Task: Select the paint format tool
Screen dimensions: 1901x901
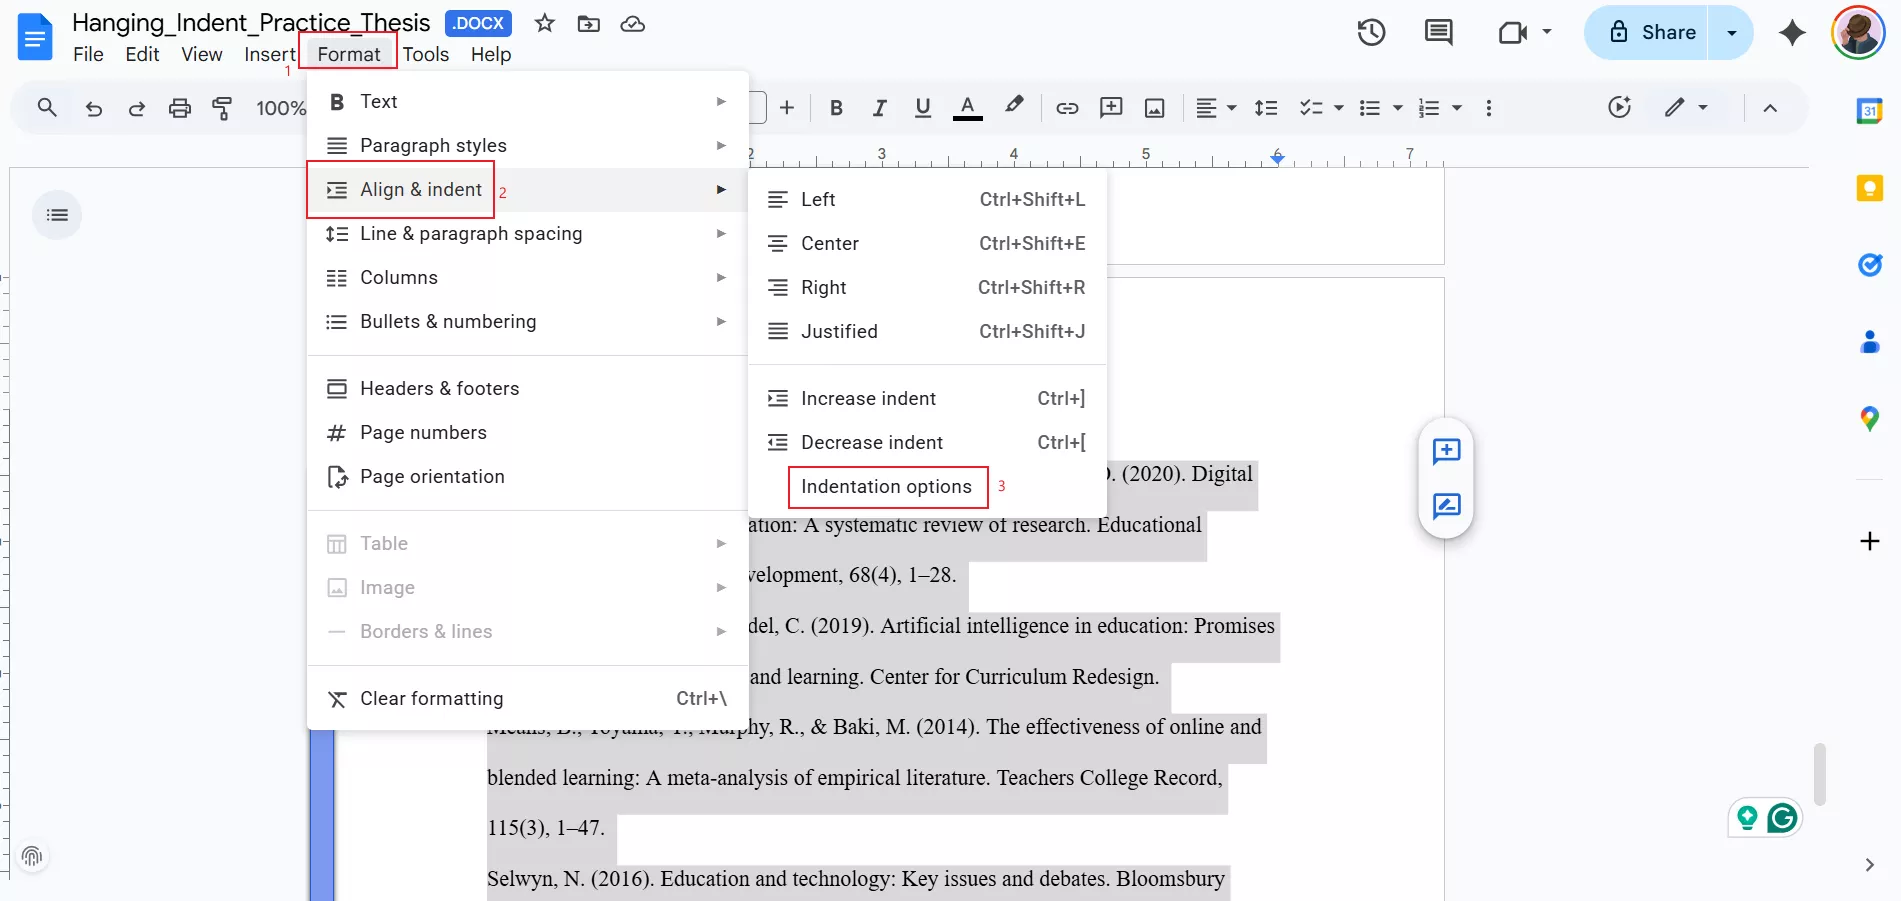Action: pyautogui.click(x=223, y=108)
